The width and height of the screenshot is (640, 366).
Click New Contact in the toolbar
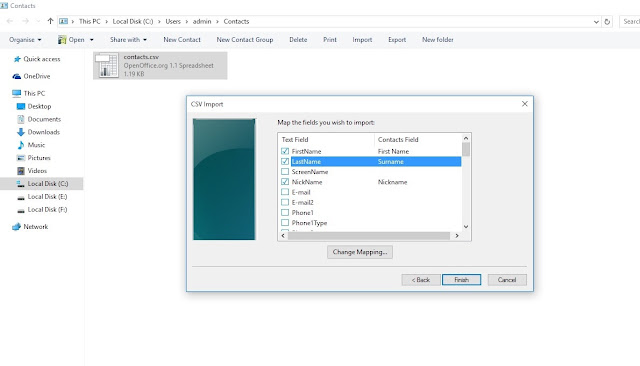182,40
